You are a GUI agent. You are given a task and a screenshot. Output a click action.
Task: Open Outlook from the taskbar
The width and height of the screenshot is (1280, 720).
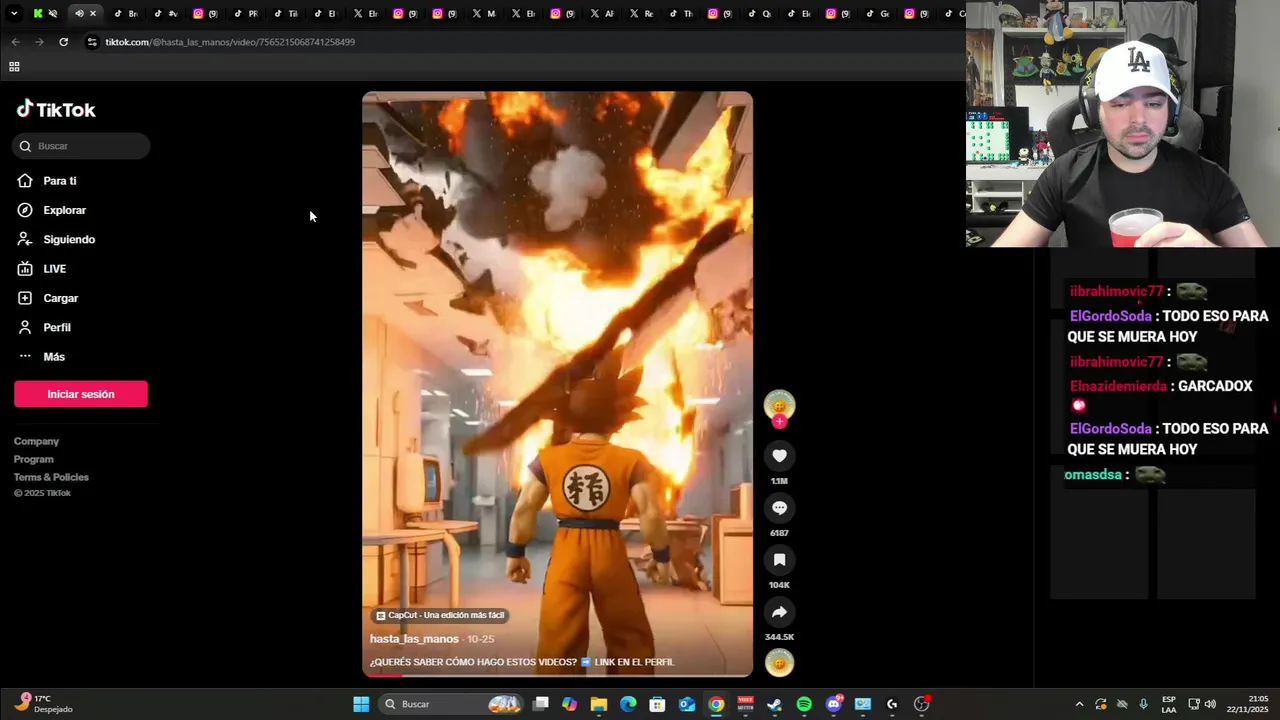click(x=687, y=704)
